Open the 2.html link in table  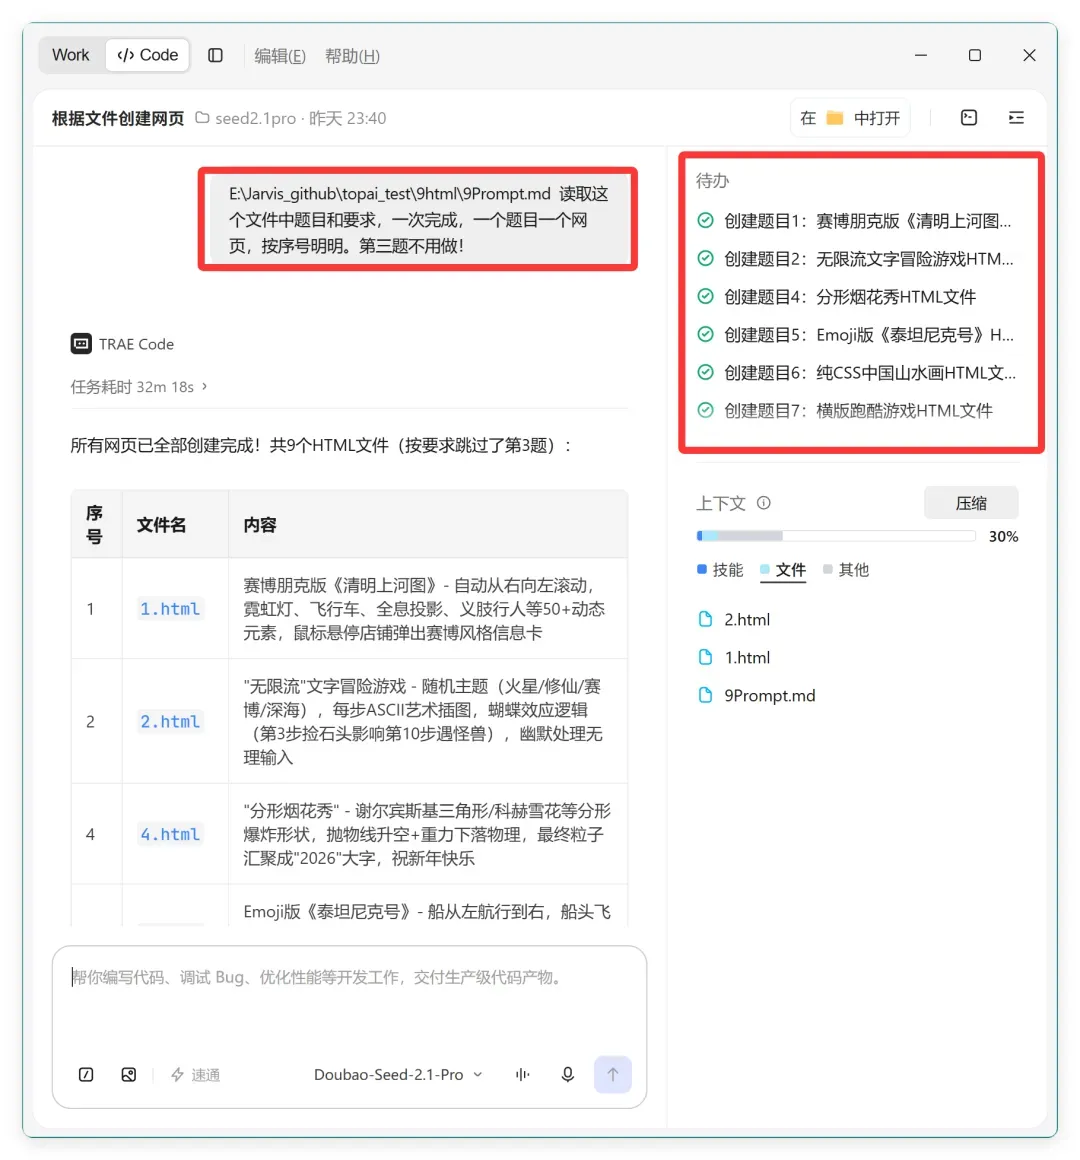pyautogui.click(x=170, y=721)
